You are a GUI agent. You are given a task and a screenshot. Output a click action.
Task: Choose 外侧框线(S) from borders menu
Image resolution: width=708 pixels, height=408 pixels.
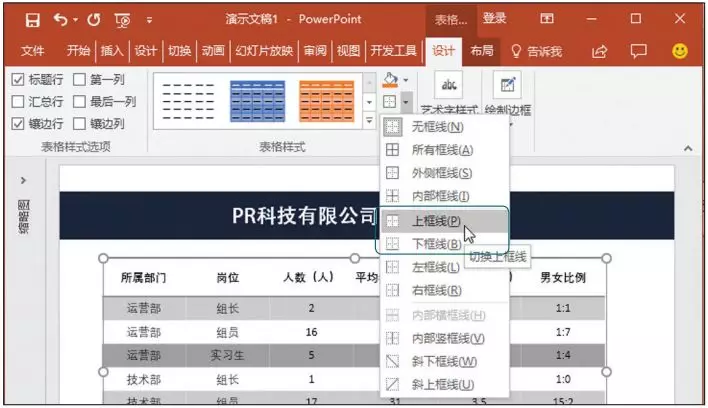[445, 173]
